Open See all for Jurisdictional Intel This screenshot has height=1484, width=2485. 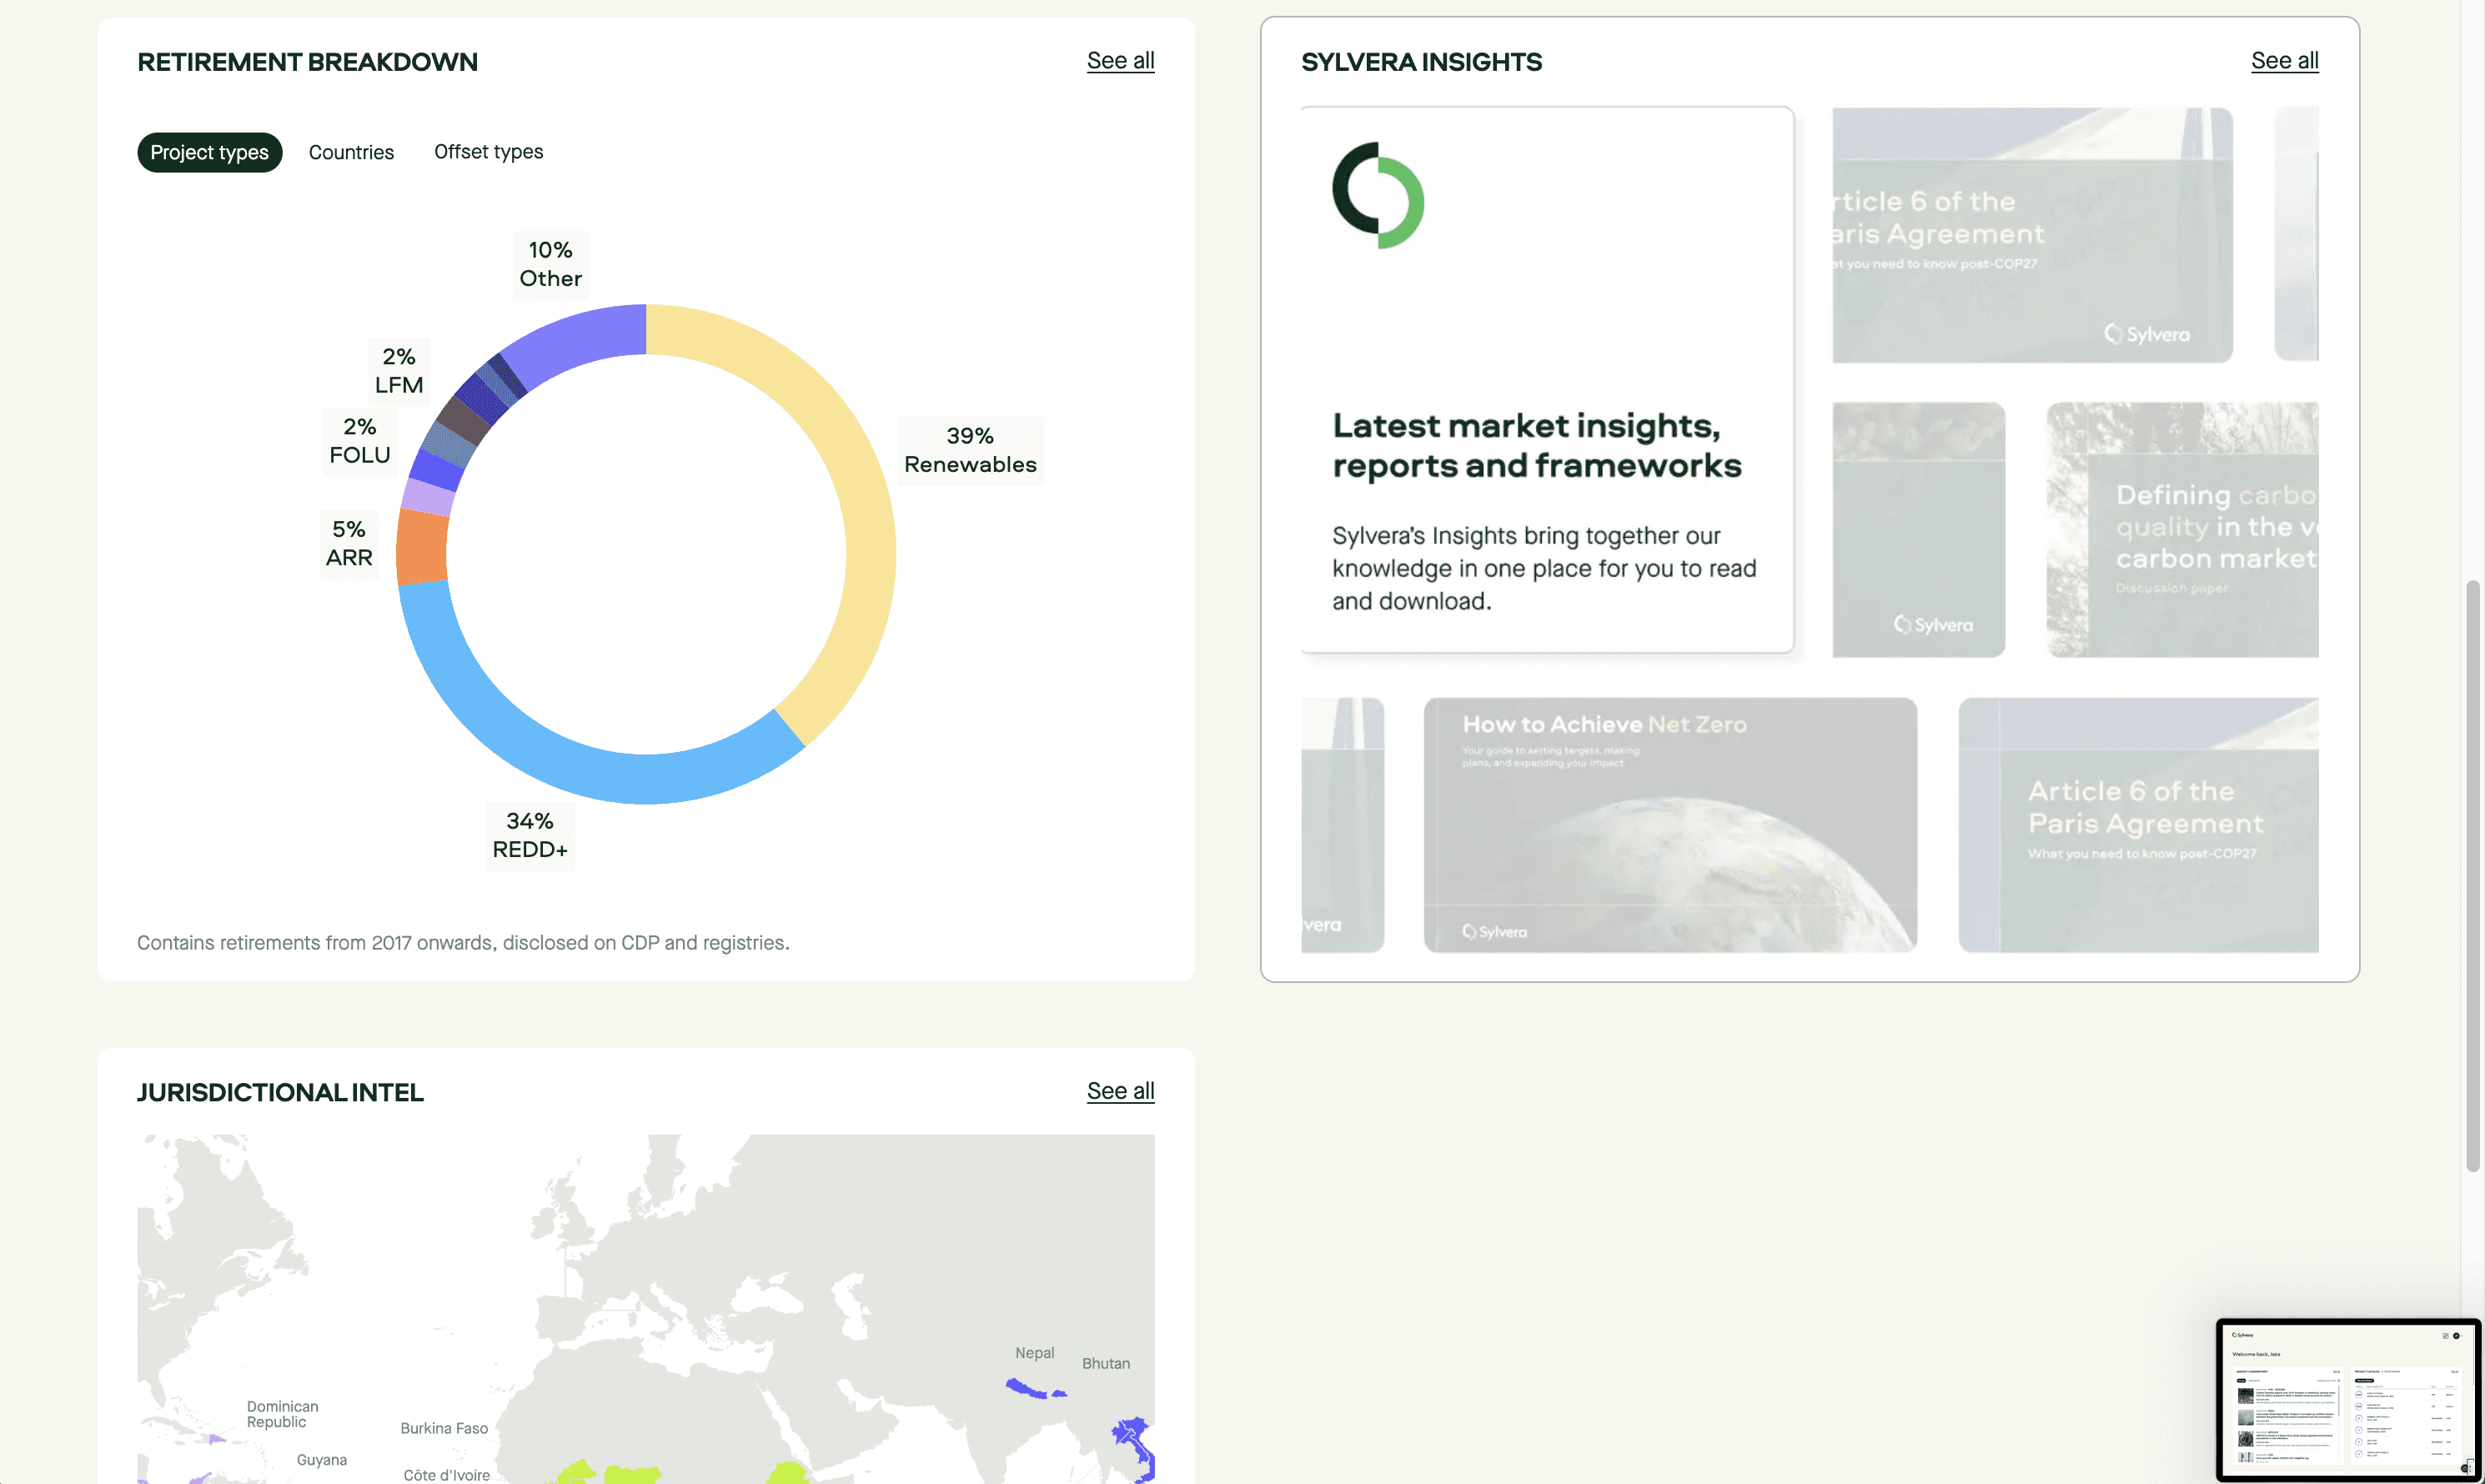1120,1091
